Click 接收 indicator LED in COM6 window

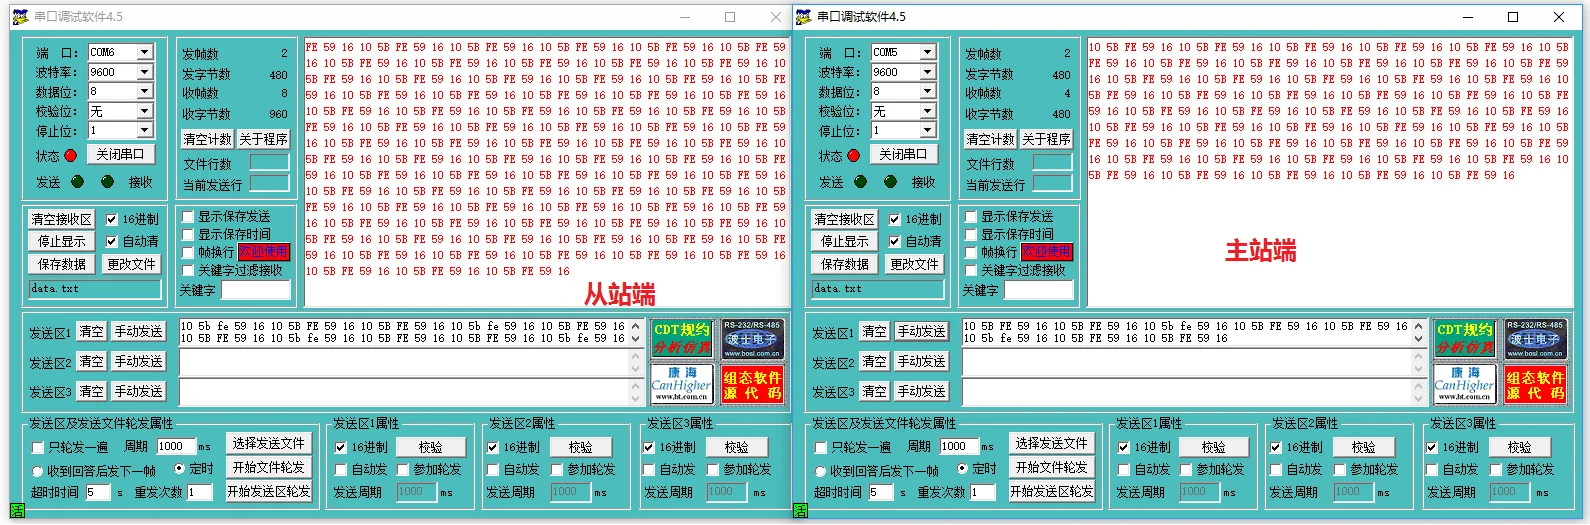coord(107,182)
